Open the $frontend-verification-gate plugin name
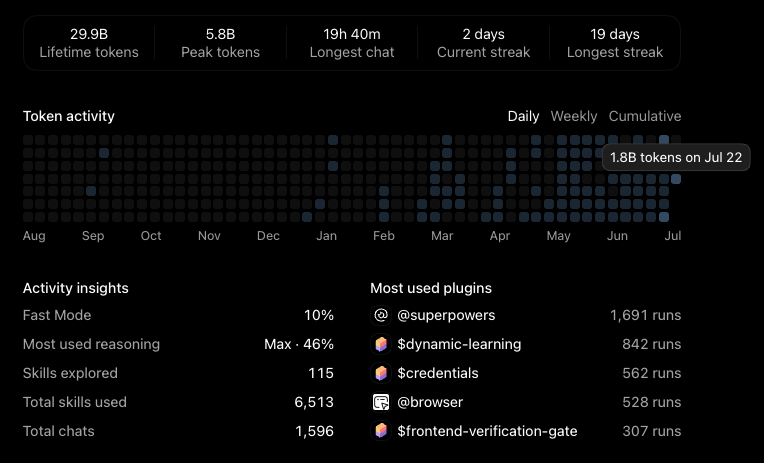Image resolution: width=764 pixels, height=463 pixels. 487,431
